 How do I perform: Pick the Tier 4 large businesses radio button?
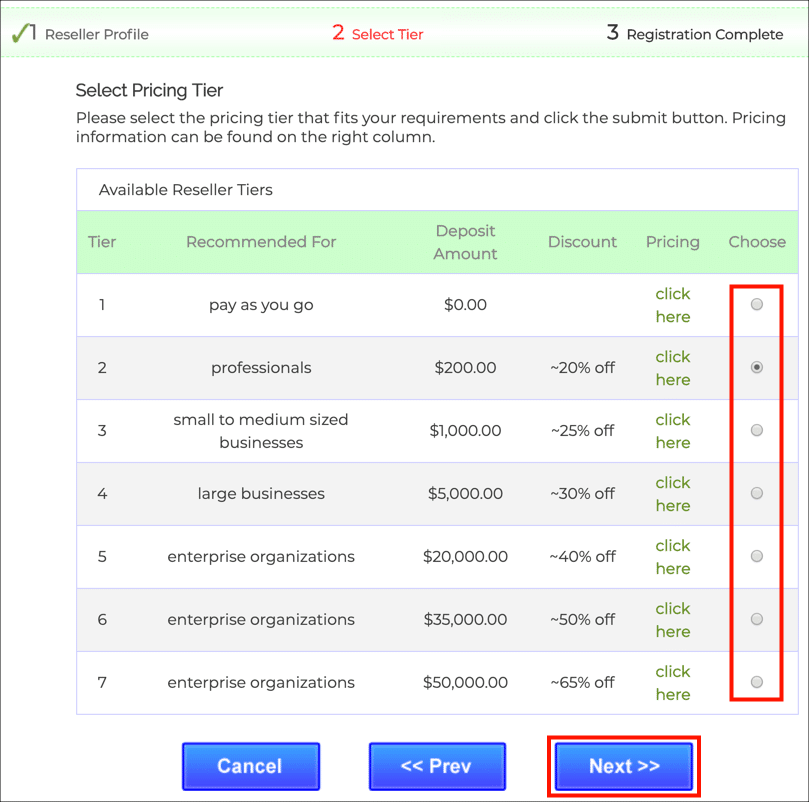click(x=757, y=493)
